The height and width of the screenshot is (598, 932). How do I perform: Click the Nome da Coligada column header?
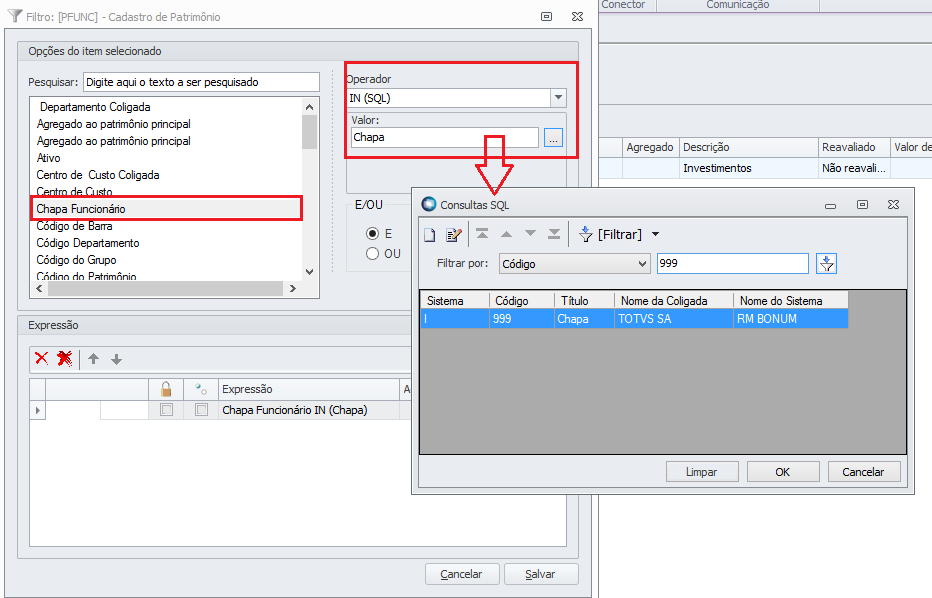click(x=674, y=301)
